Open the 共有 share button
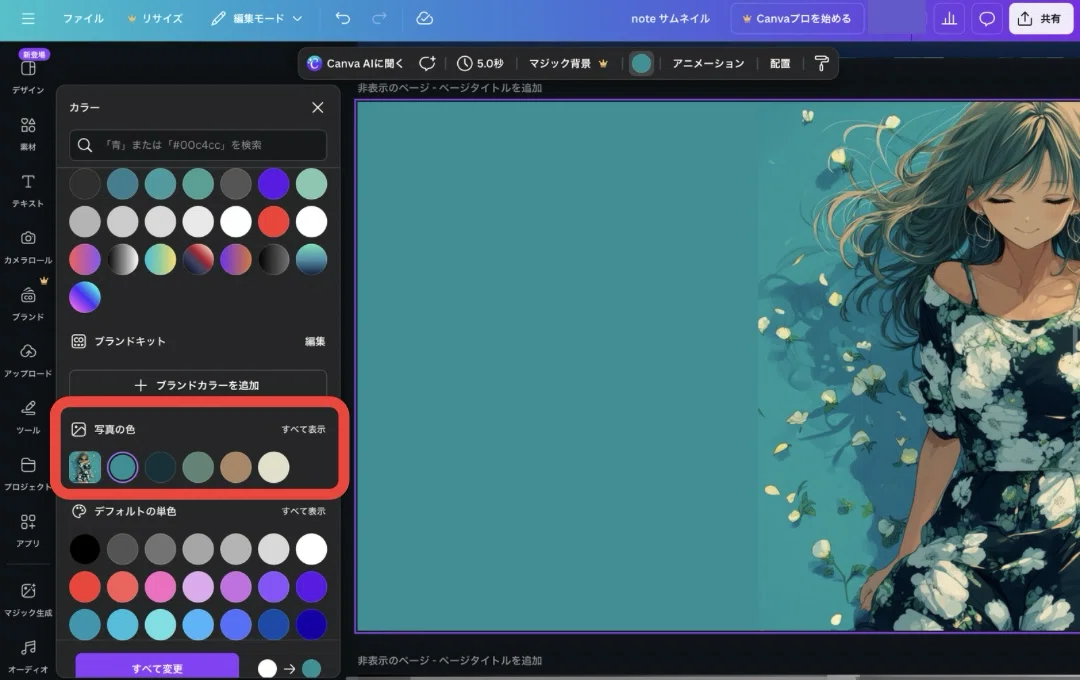Viewport: 1080px width, 680px height. pos(1040,19)
